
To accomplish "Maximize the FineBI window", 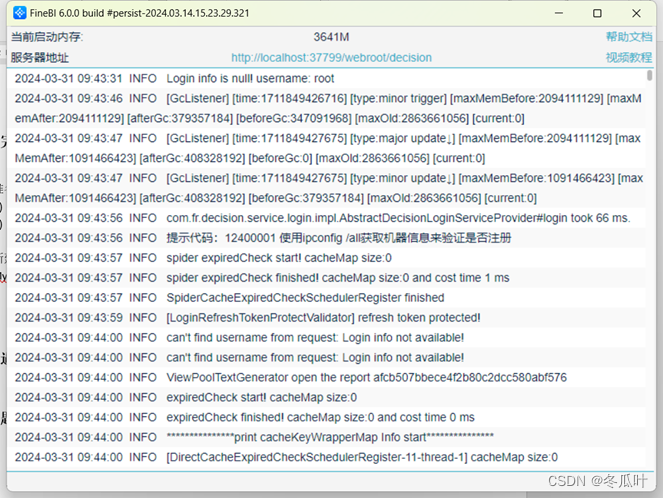I will point(597,13).
